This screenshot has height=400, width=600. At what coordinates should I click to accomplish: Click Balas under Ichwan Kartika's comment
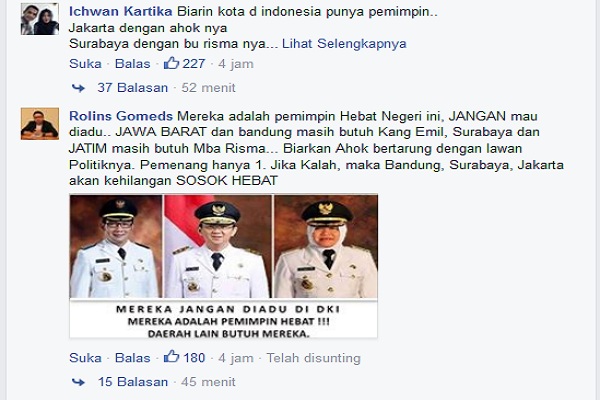coord(132,64)
